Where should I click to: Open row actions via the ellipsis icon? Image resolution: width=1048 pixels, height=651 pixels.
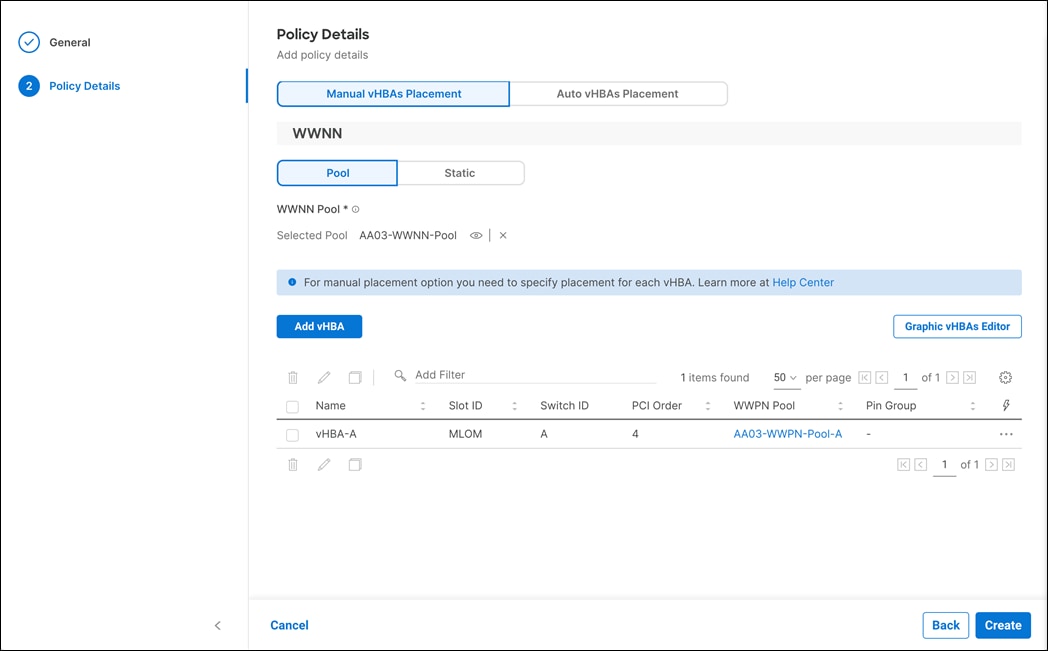coord(1006,434)
